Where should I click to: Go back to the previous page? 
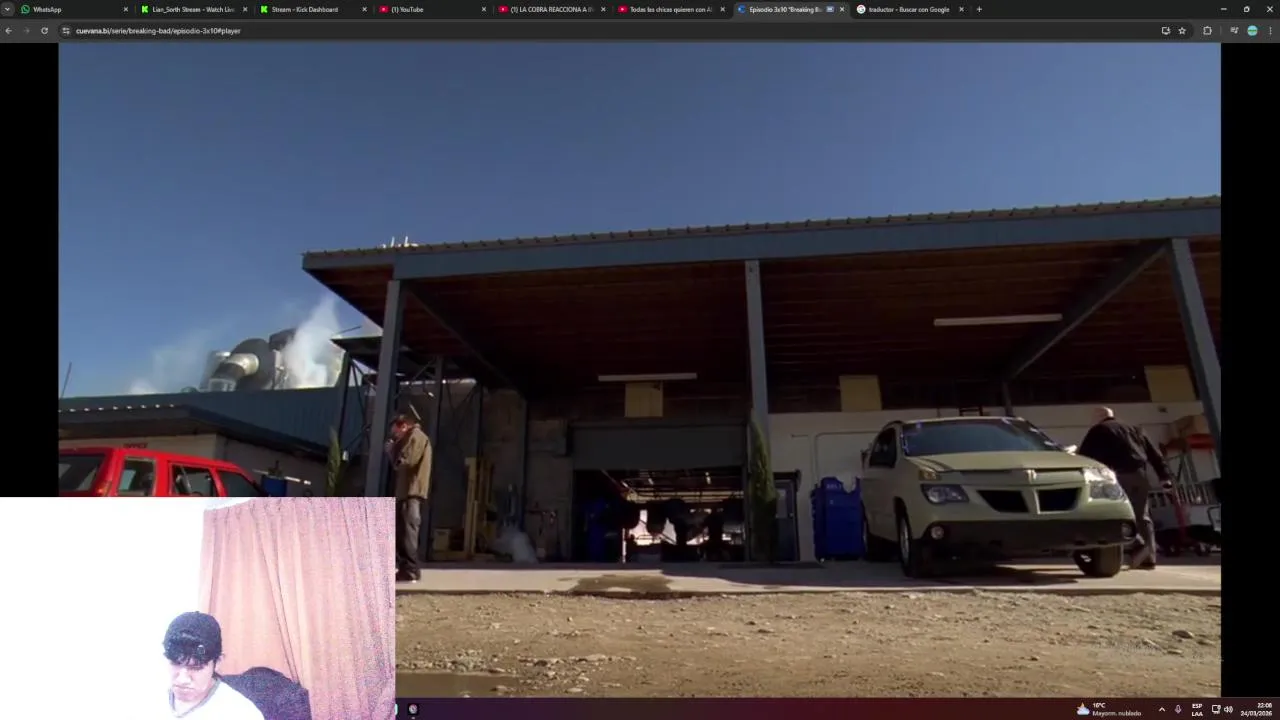[8, 31]
